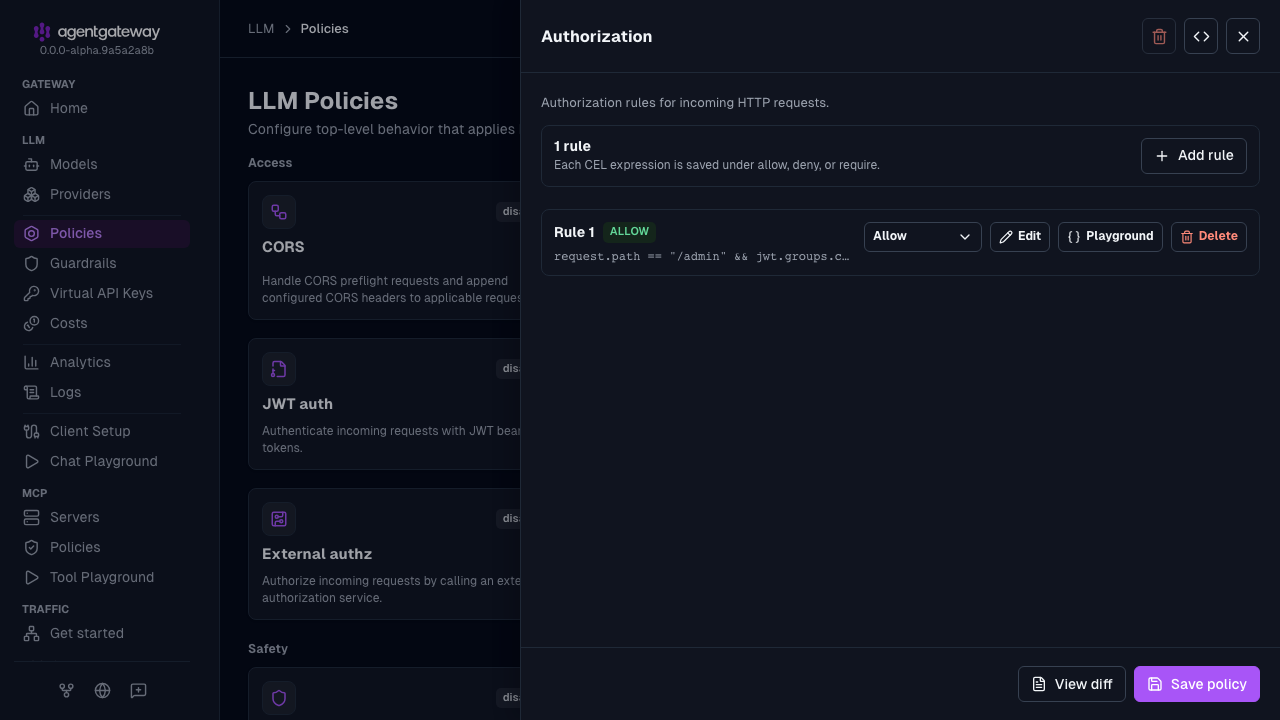This screenshot has height=720, width=1280.
Task: Open Guardrails page
Action: [102, 263]
